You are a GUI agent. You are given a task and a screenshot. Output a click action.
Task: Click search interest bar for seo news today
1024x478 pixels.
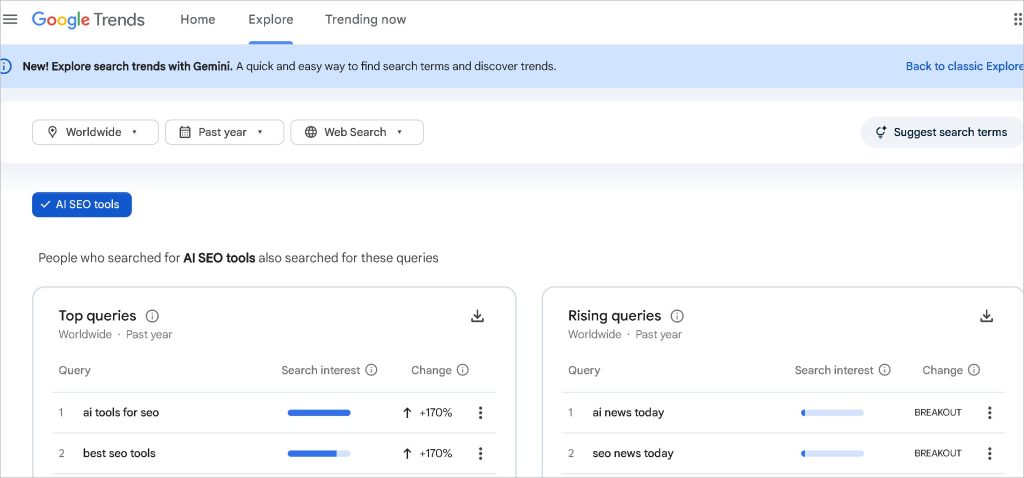tap(832, 453)
